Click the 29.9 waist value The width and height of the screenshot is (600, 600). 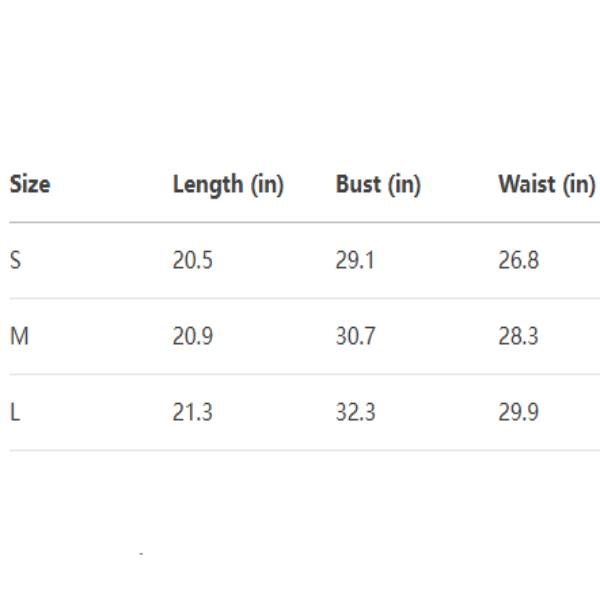(518, 412)
